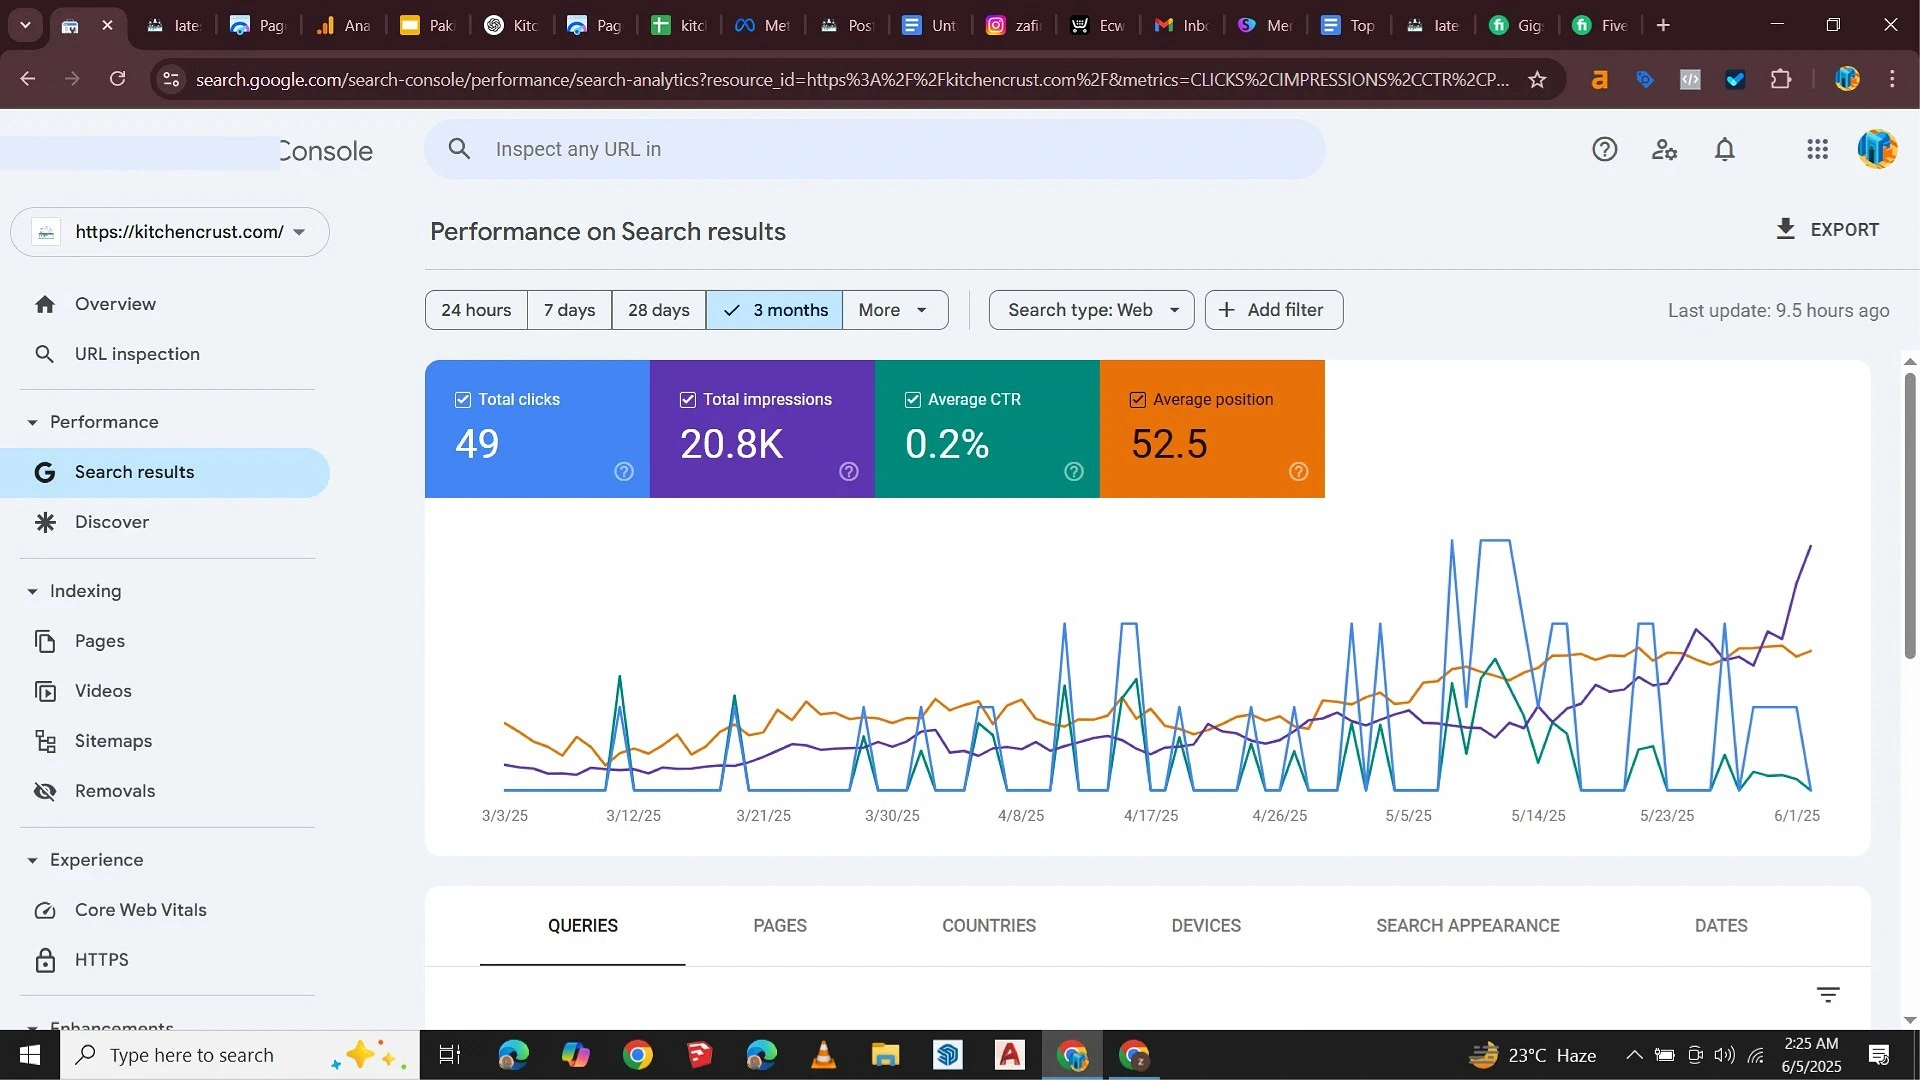Open the kitchencrust.com property dropdown

tap(170, 232)
